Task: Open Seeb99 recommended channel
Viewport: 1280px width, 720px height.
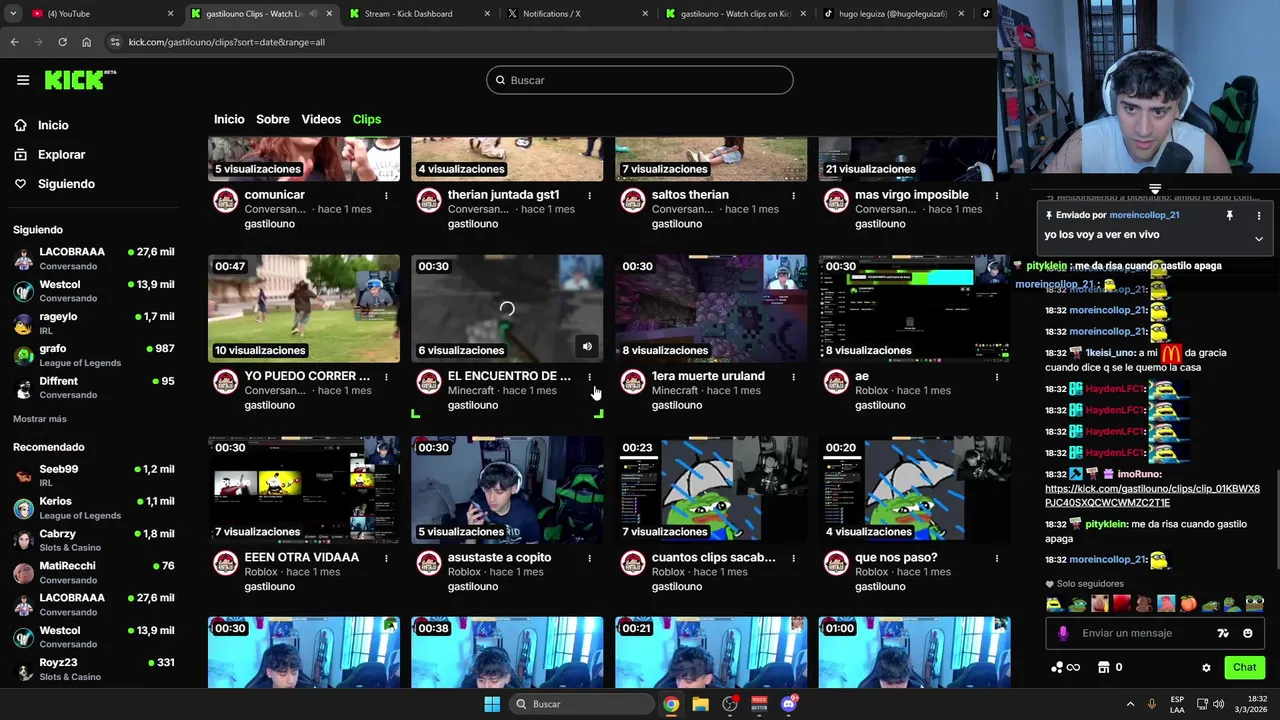Action: pos(93,475)
